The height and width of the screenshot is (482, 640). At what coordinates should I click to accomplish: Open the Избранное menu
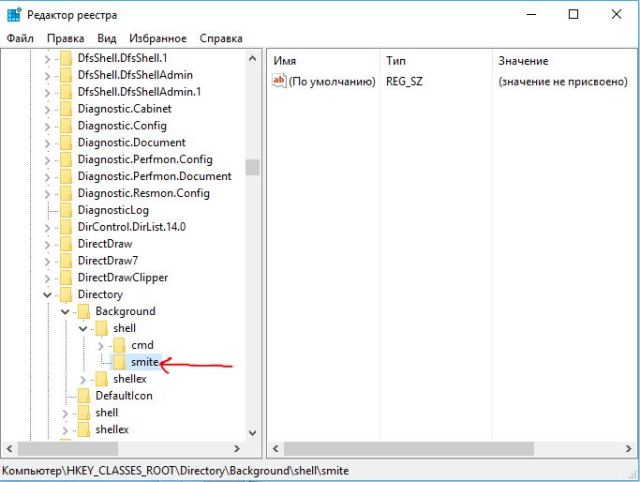click(x=158, y=38)
